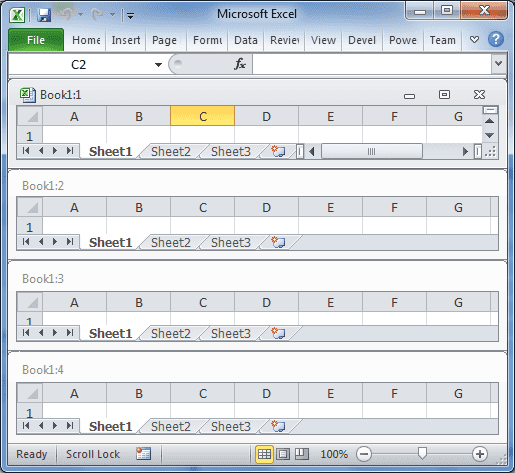This screenshot has height=473, width=515.
Task: Open the Team ribbon tab
Action: 442,40
